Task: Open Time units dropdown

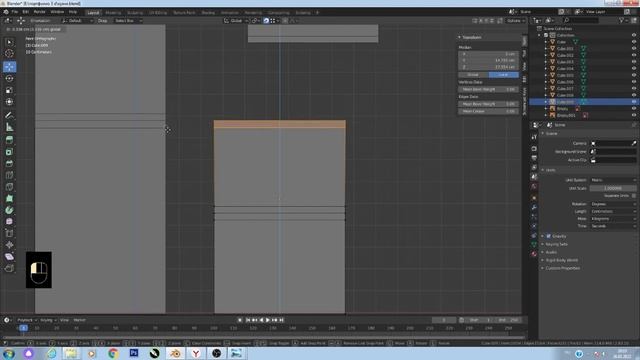Action: click(x=613, y=226)
